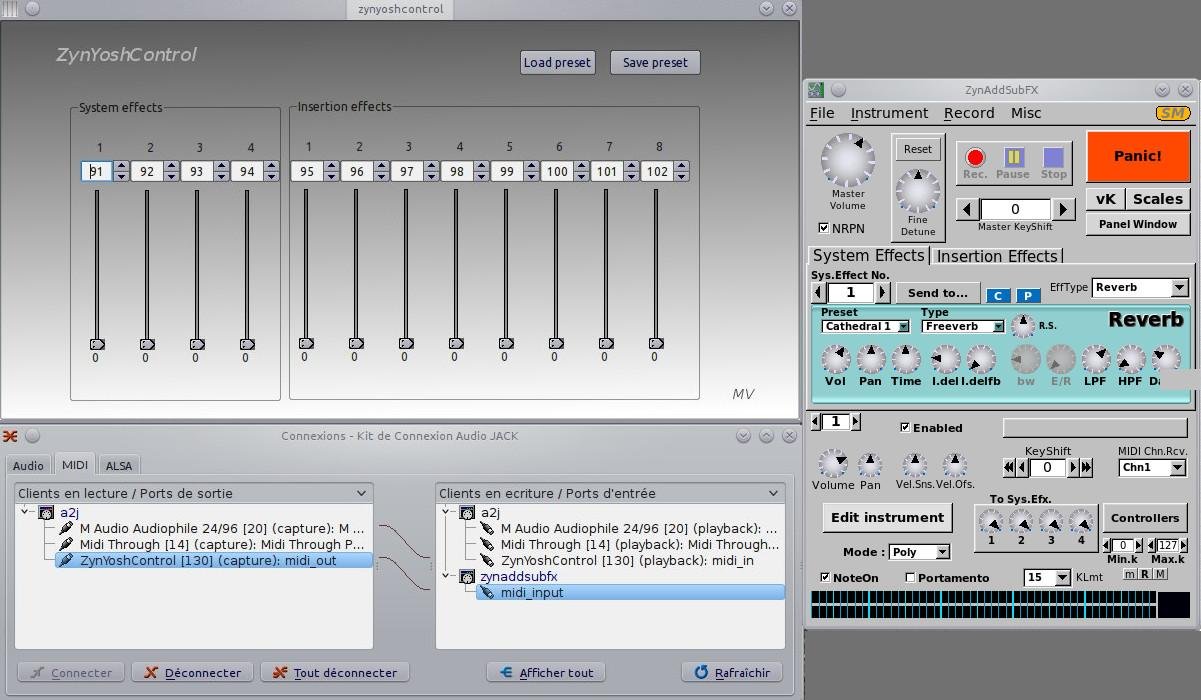The image size is (1201, 700).
Task: Click the SM logo icon in ZynAddSubFX
Action: coord(1172,114)
